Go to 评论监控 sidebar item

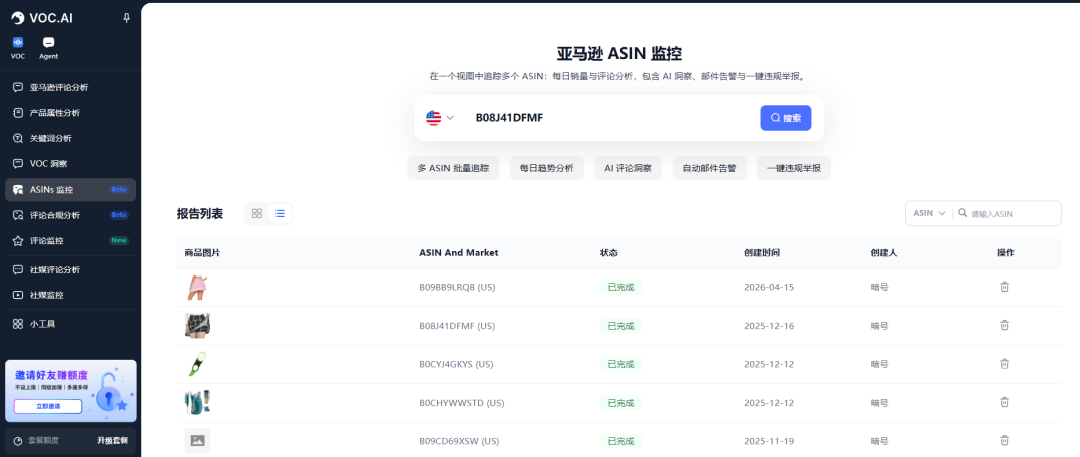pos(47,241)
